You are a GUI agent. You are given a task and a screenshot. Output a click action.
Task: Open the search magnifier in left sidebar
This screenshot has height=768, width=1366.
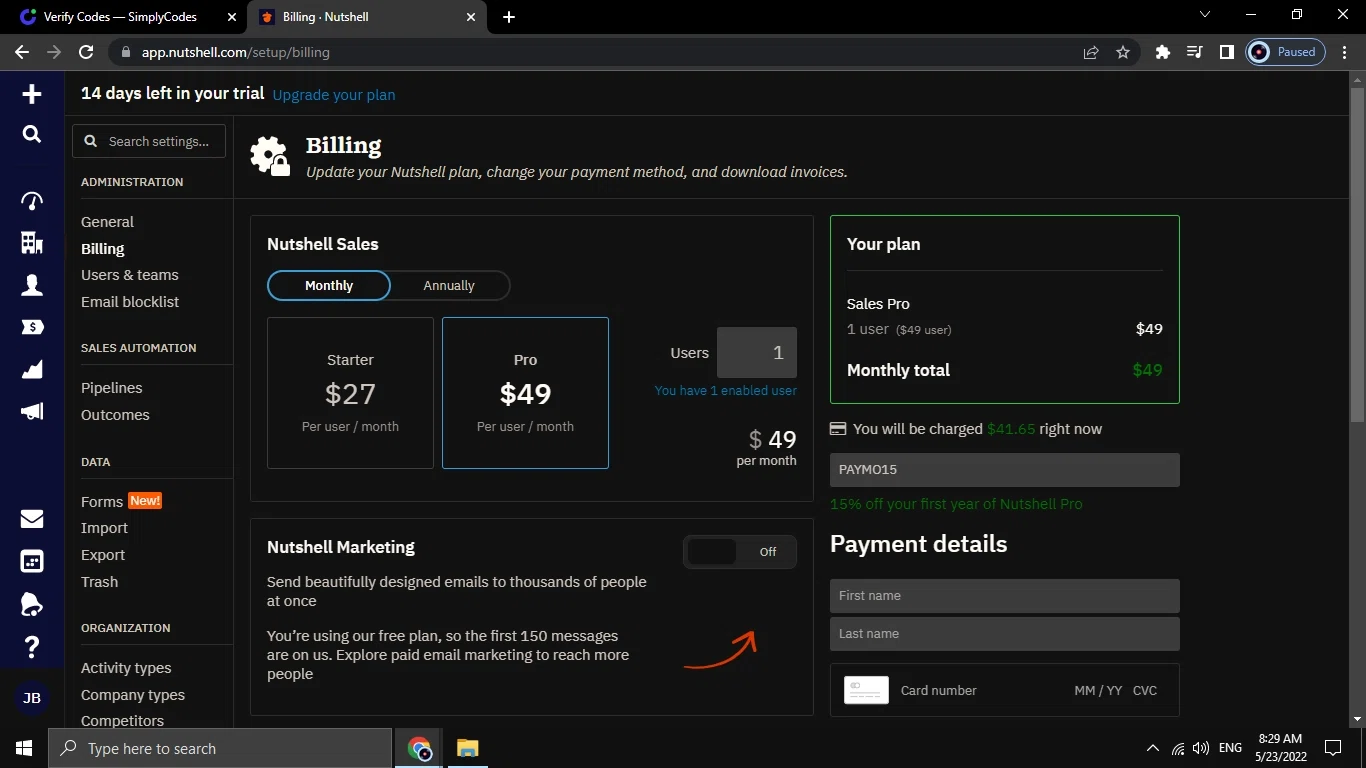[x=32, y=134]
